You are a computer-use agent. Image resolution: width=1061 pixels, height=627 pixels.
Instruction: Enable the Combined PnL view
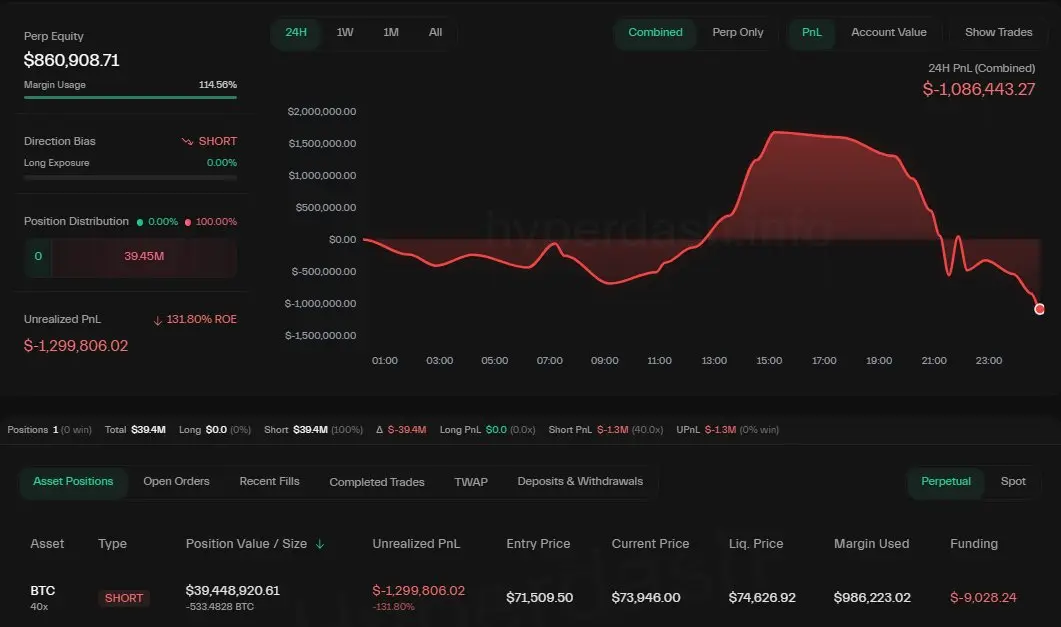pos(655,32)
